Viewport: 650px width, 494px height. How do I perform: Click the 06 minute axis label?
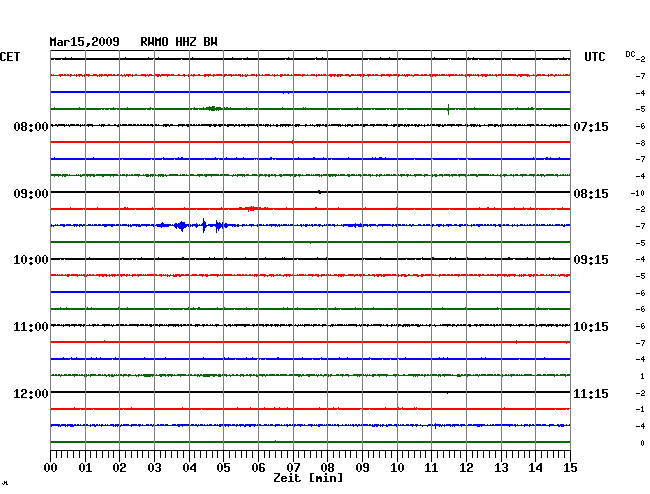coord(258,468)
